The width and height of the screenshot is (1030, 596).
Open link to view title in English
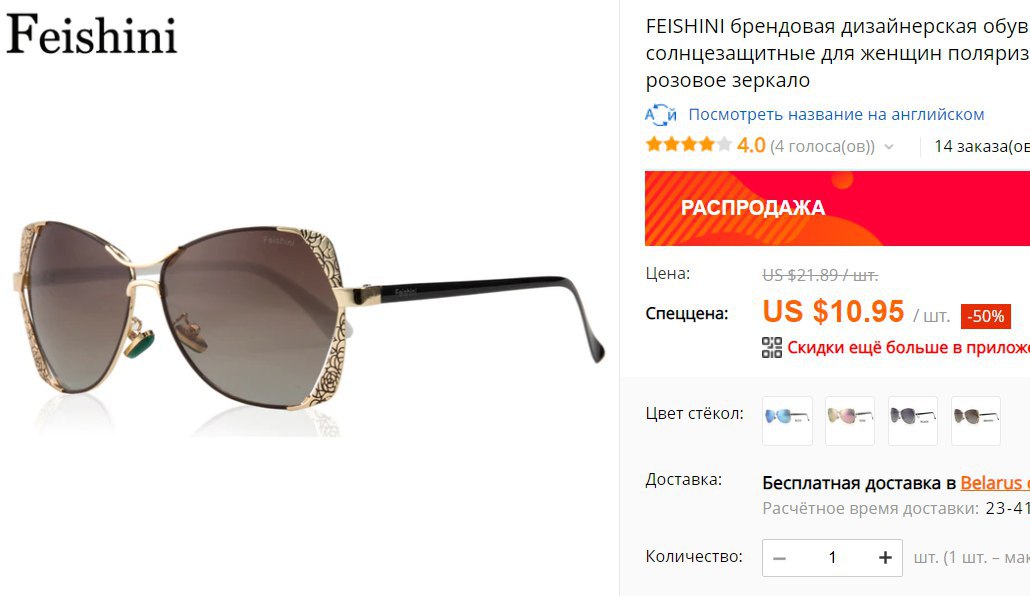pyautogui.click(x=836, y=114)
